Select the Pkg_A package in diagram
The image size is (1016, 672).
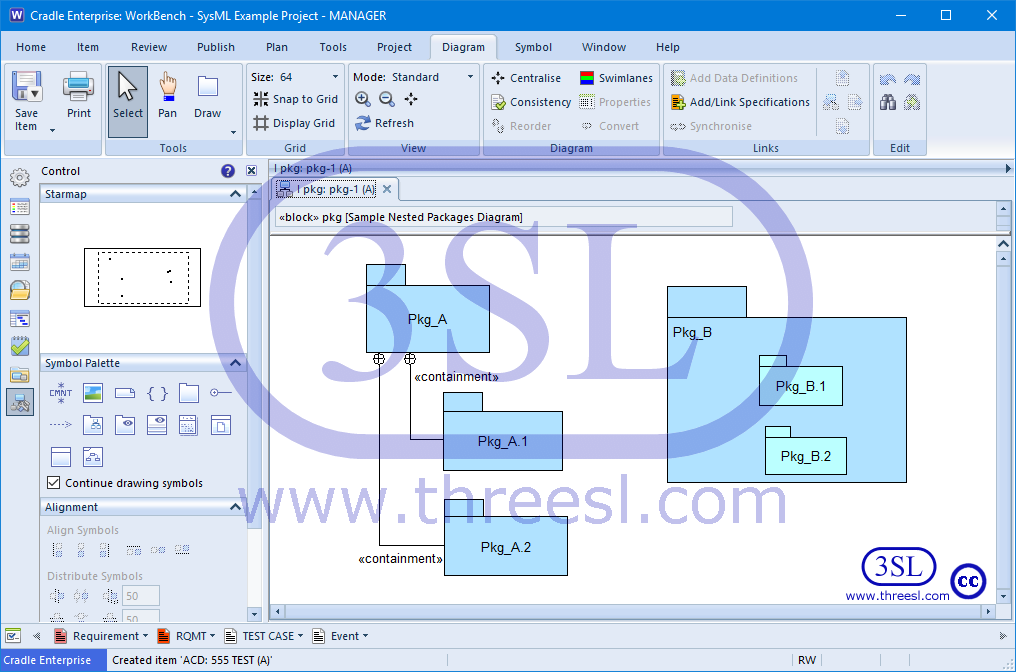428,319
